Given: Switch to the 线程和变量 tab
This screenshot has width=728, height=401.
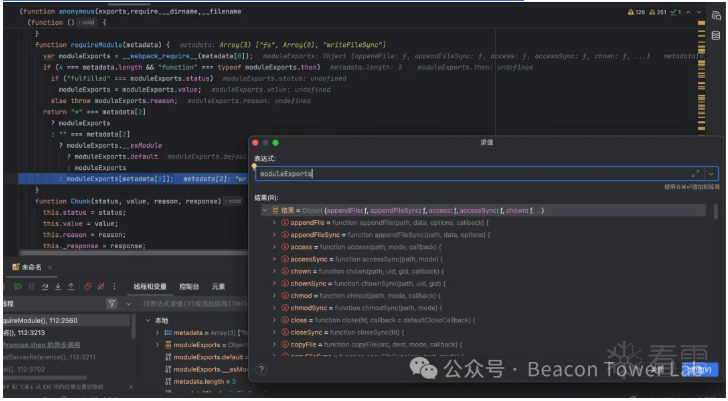Looking at the screenshot, I should click(x=150, y=287).
